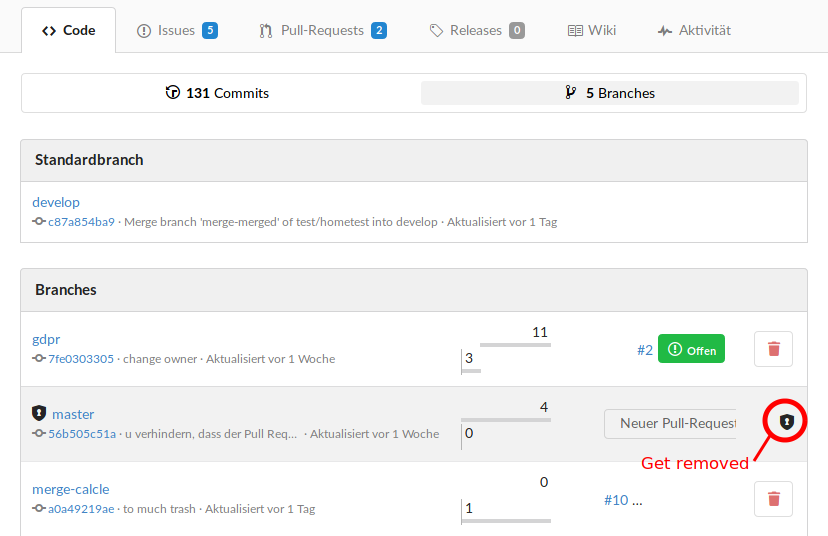This screenshot has width=828, height=536.
Task: Click the commit icon beside 56b505c51a
Action: [x=39, y=434]
